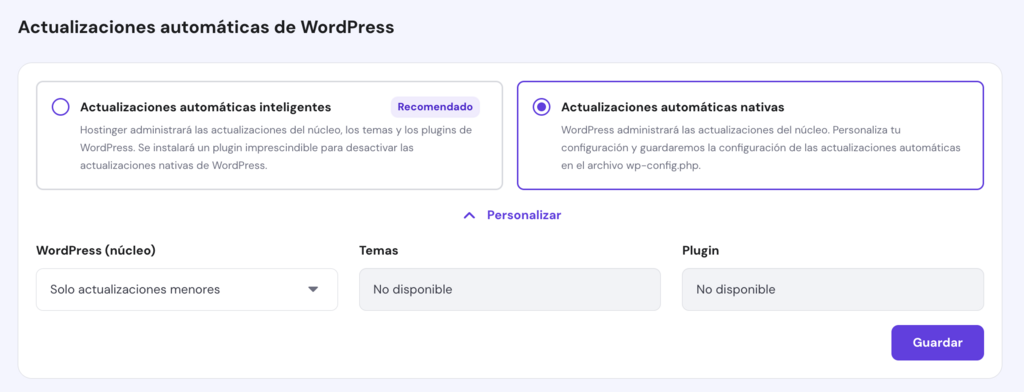Image resolution: width=1024 pixels, height=392 pixels.
Task: Click the Actualizaciones automáticas de WordPress heading
Action: coord(206,27)
